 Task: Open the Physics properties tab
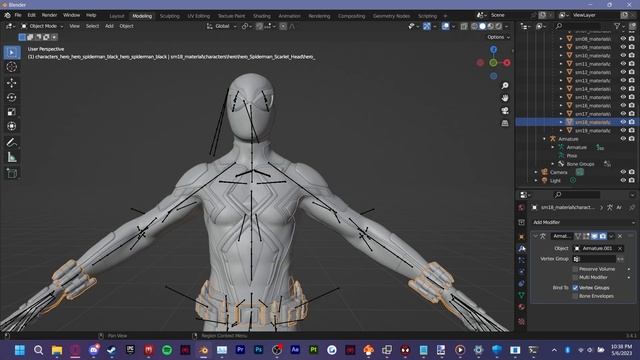pyautogui.click(x=522, y=271)
